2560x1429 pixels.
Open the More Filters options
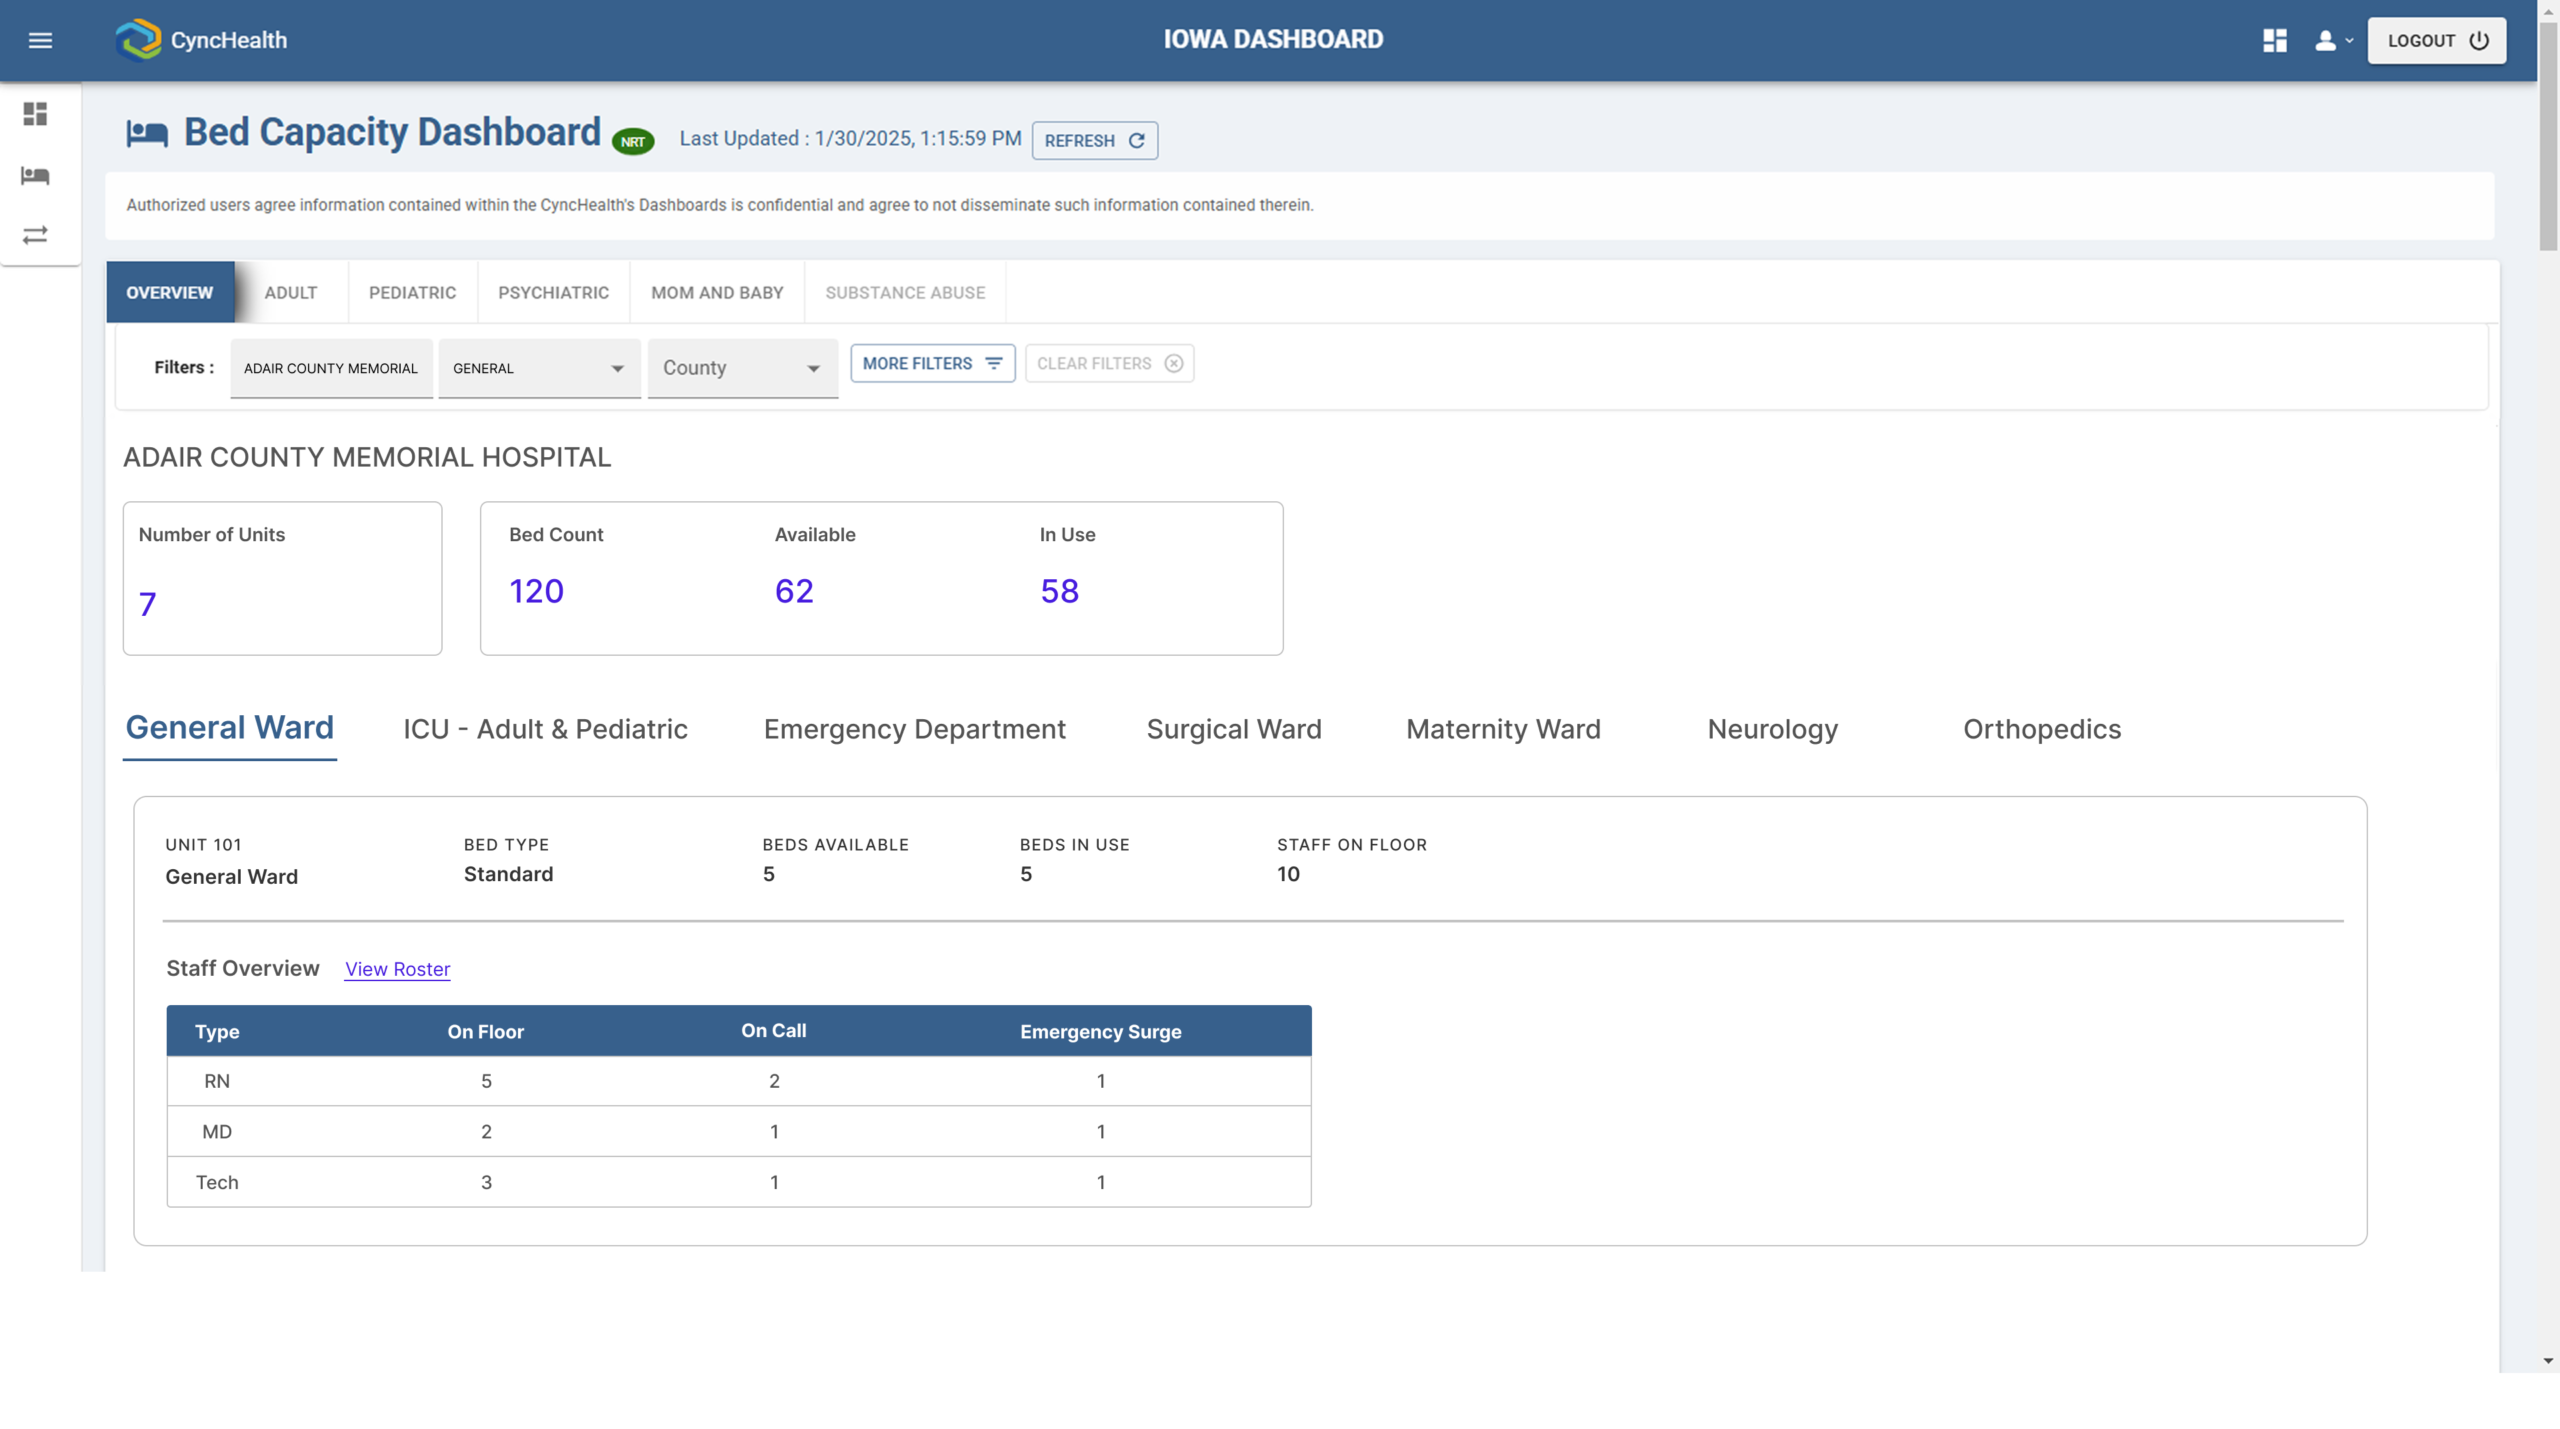pos(932,363)
